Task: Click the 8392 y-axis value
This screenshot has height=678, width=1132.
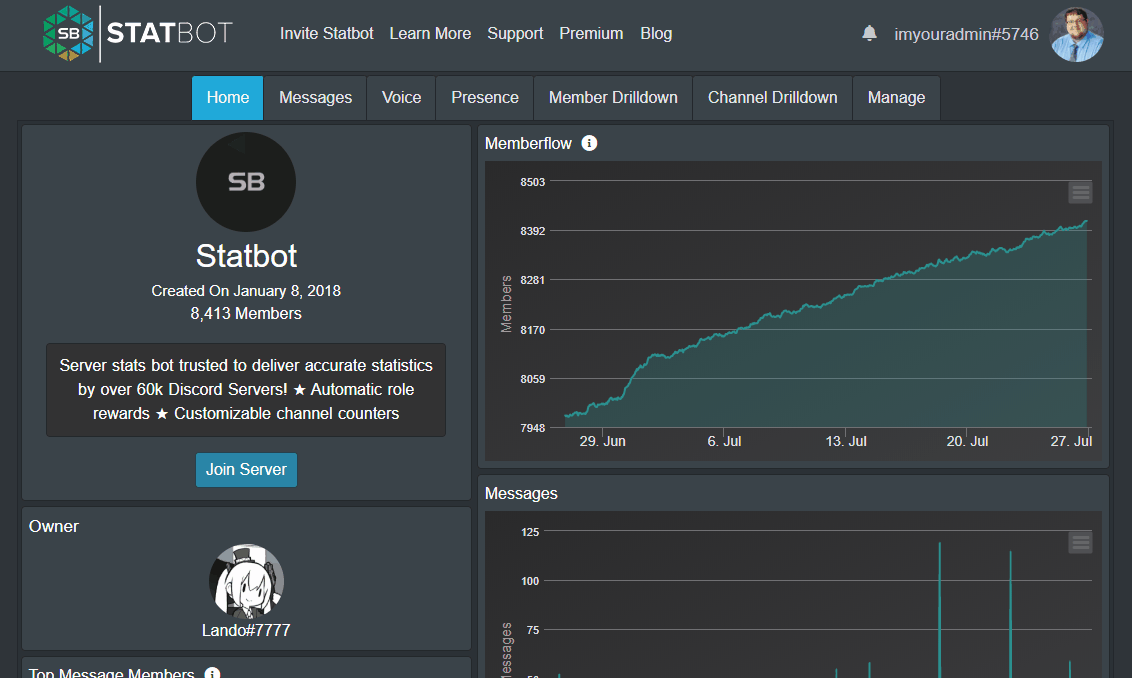Action: coord(533,231)
